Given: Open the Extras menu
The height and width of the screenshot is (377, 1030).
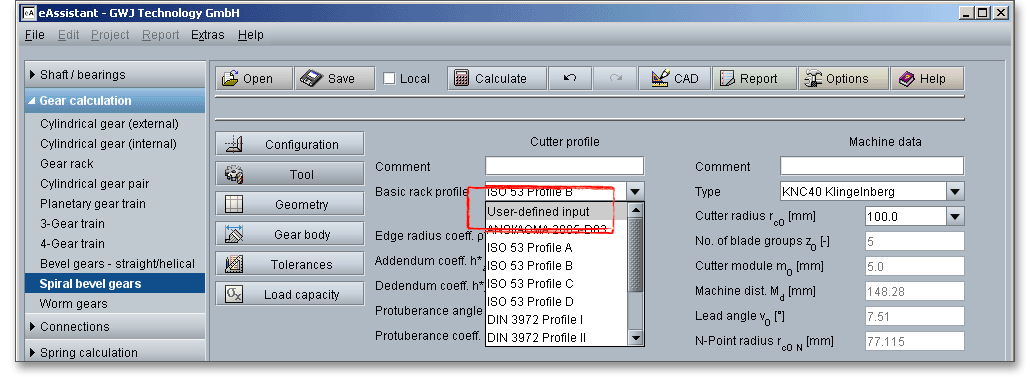Looking at the screenshot, I should pyautogui.click(x=208, y=35).
